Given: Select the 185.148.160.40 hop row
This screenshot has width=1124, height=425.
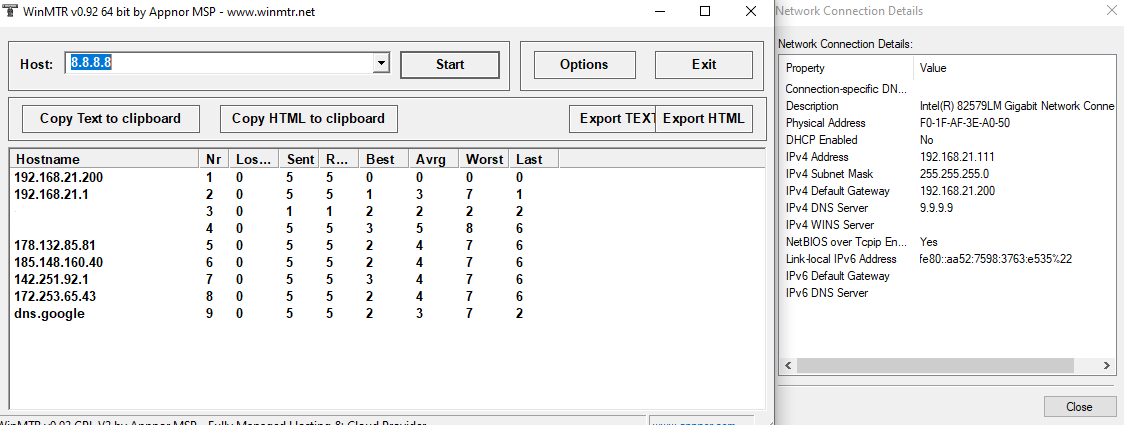Looking at the screenshot, I should [285, 262].
